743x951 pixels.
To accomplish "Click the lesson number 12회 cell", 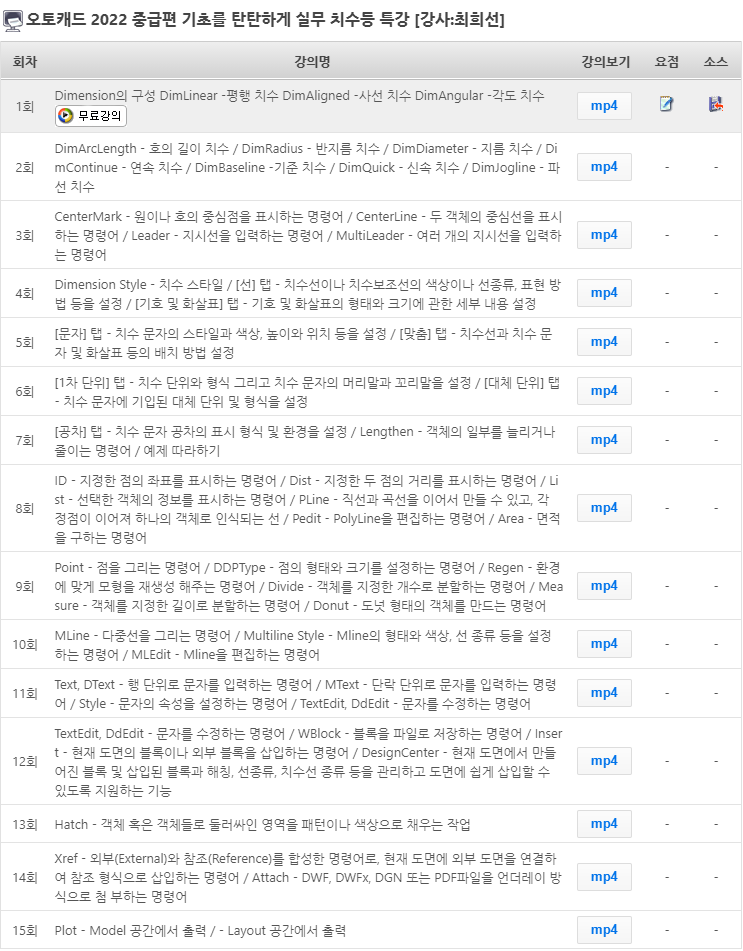I will [25, 762].
